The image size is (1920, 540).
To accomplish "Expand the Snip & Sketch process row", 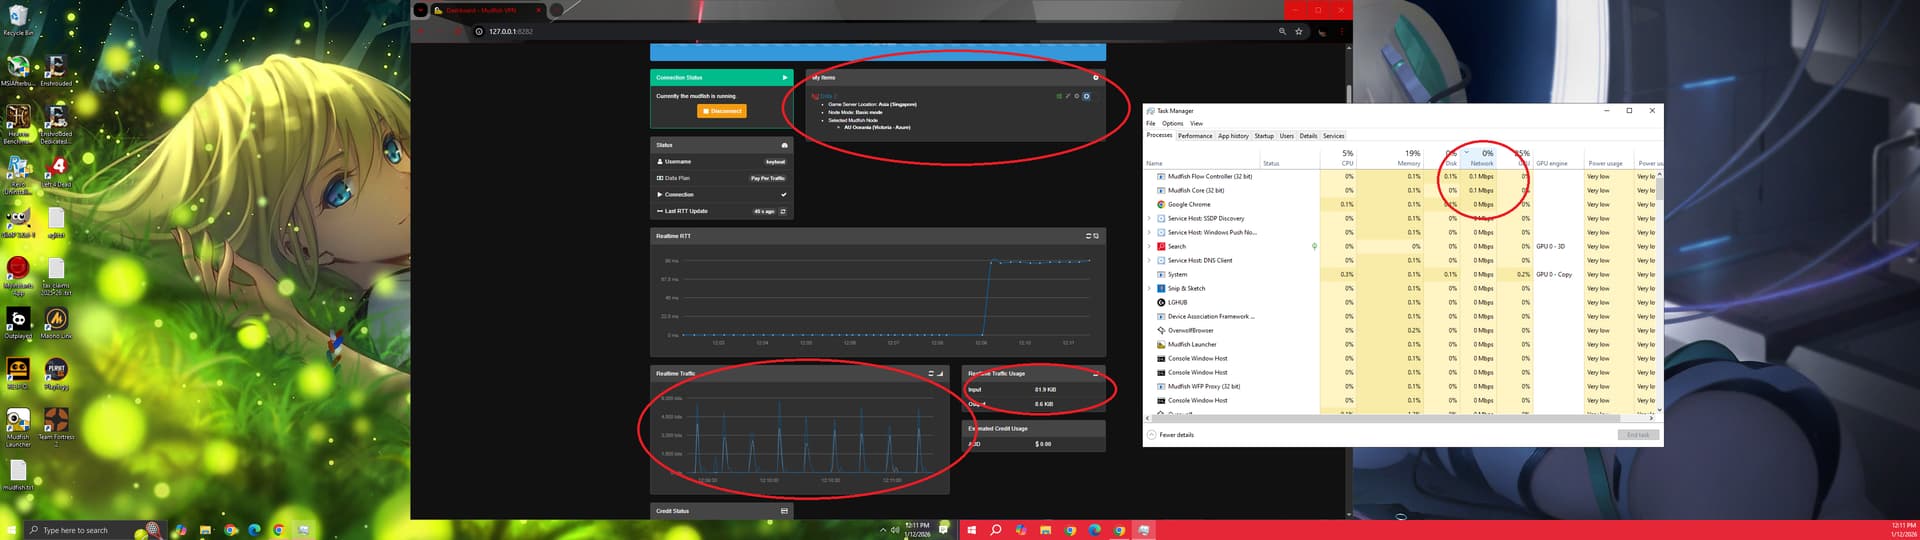I will [x=1149, y=288].
